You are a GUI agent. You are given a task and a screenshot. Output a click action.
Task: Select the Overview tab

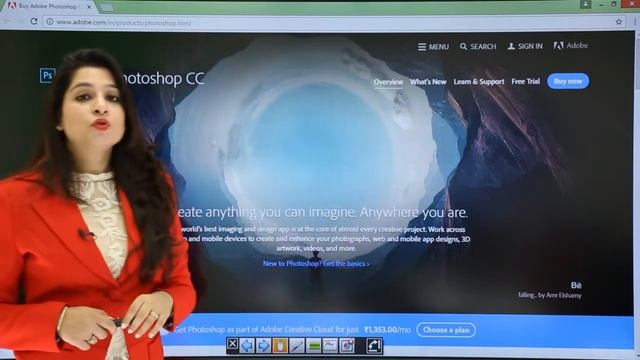[388, 82]
